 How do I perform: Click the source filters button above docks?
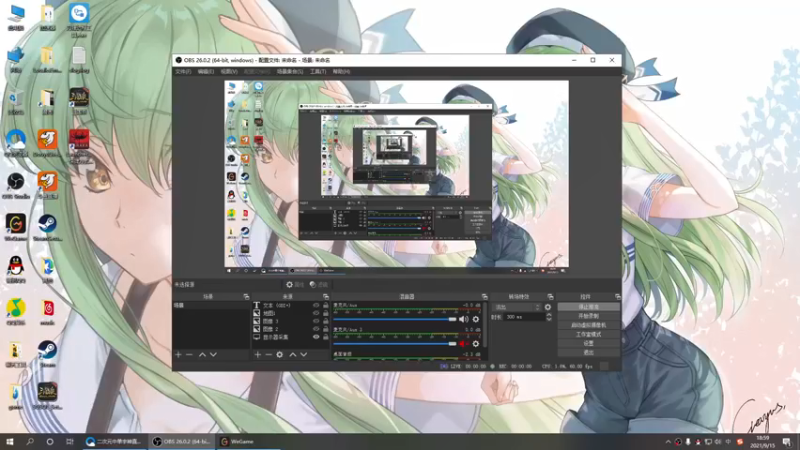pos(319,285)
